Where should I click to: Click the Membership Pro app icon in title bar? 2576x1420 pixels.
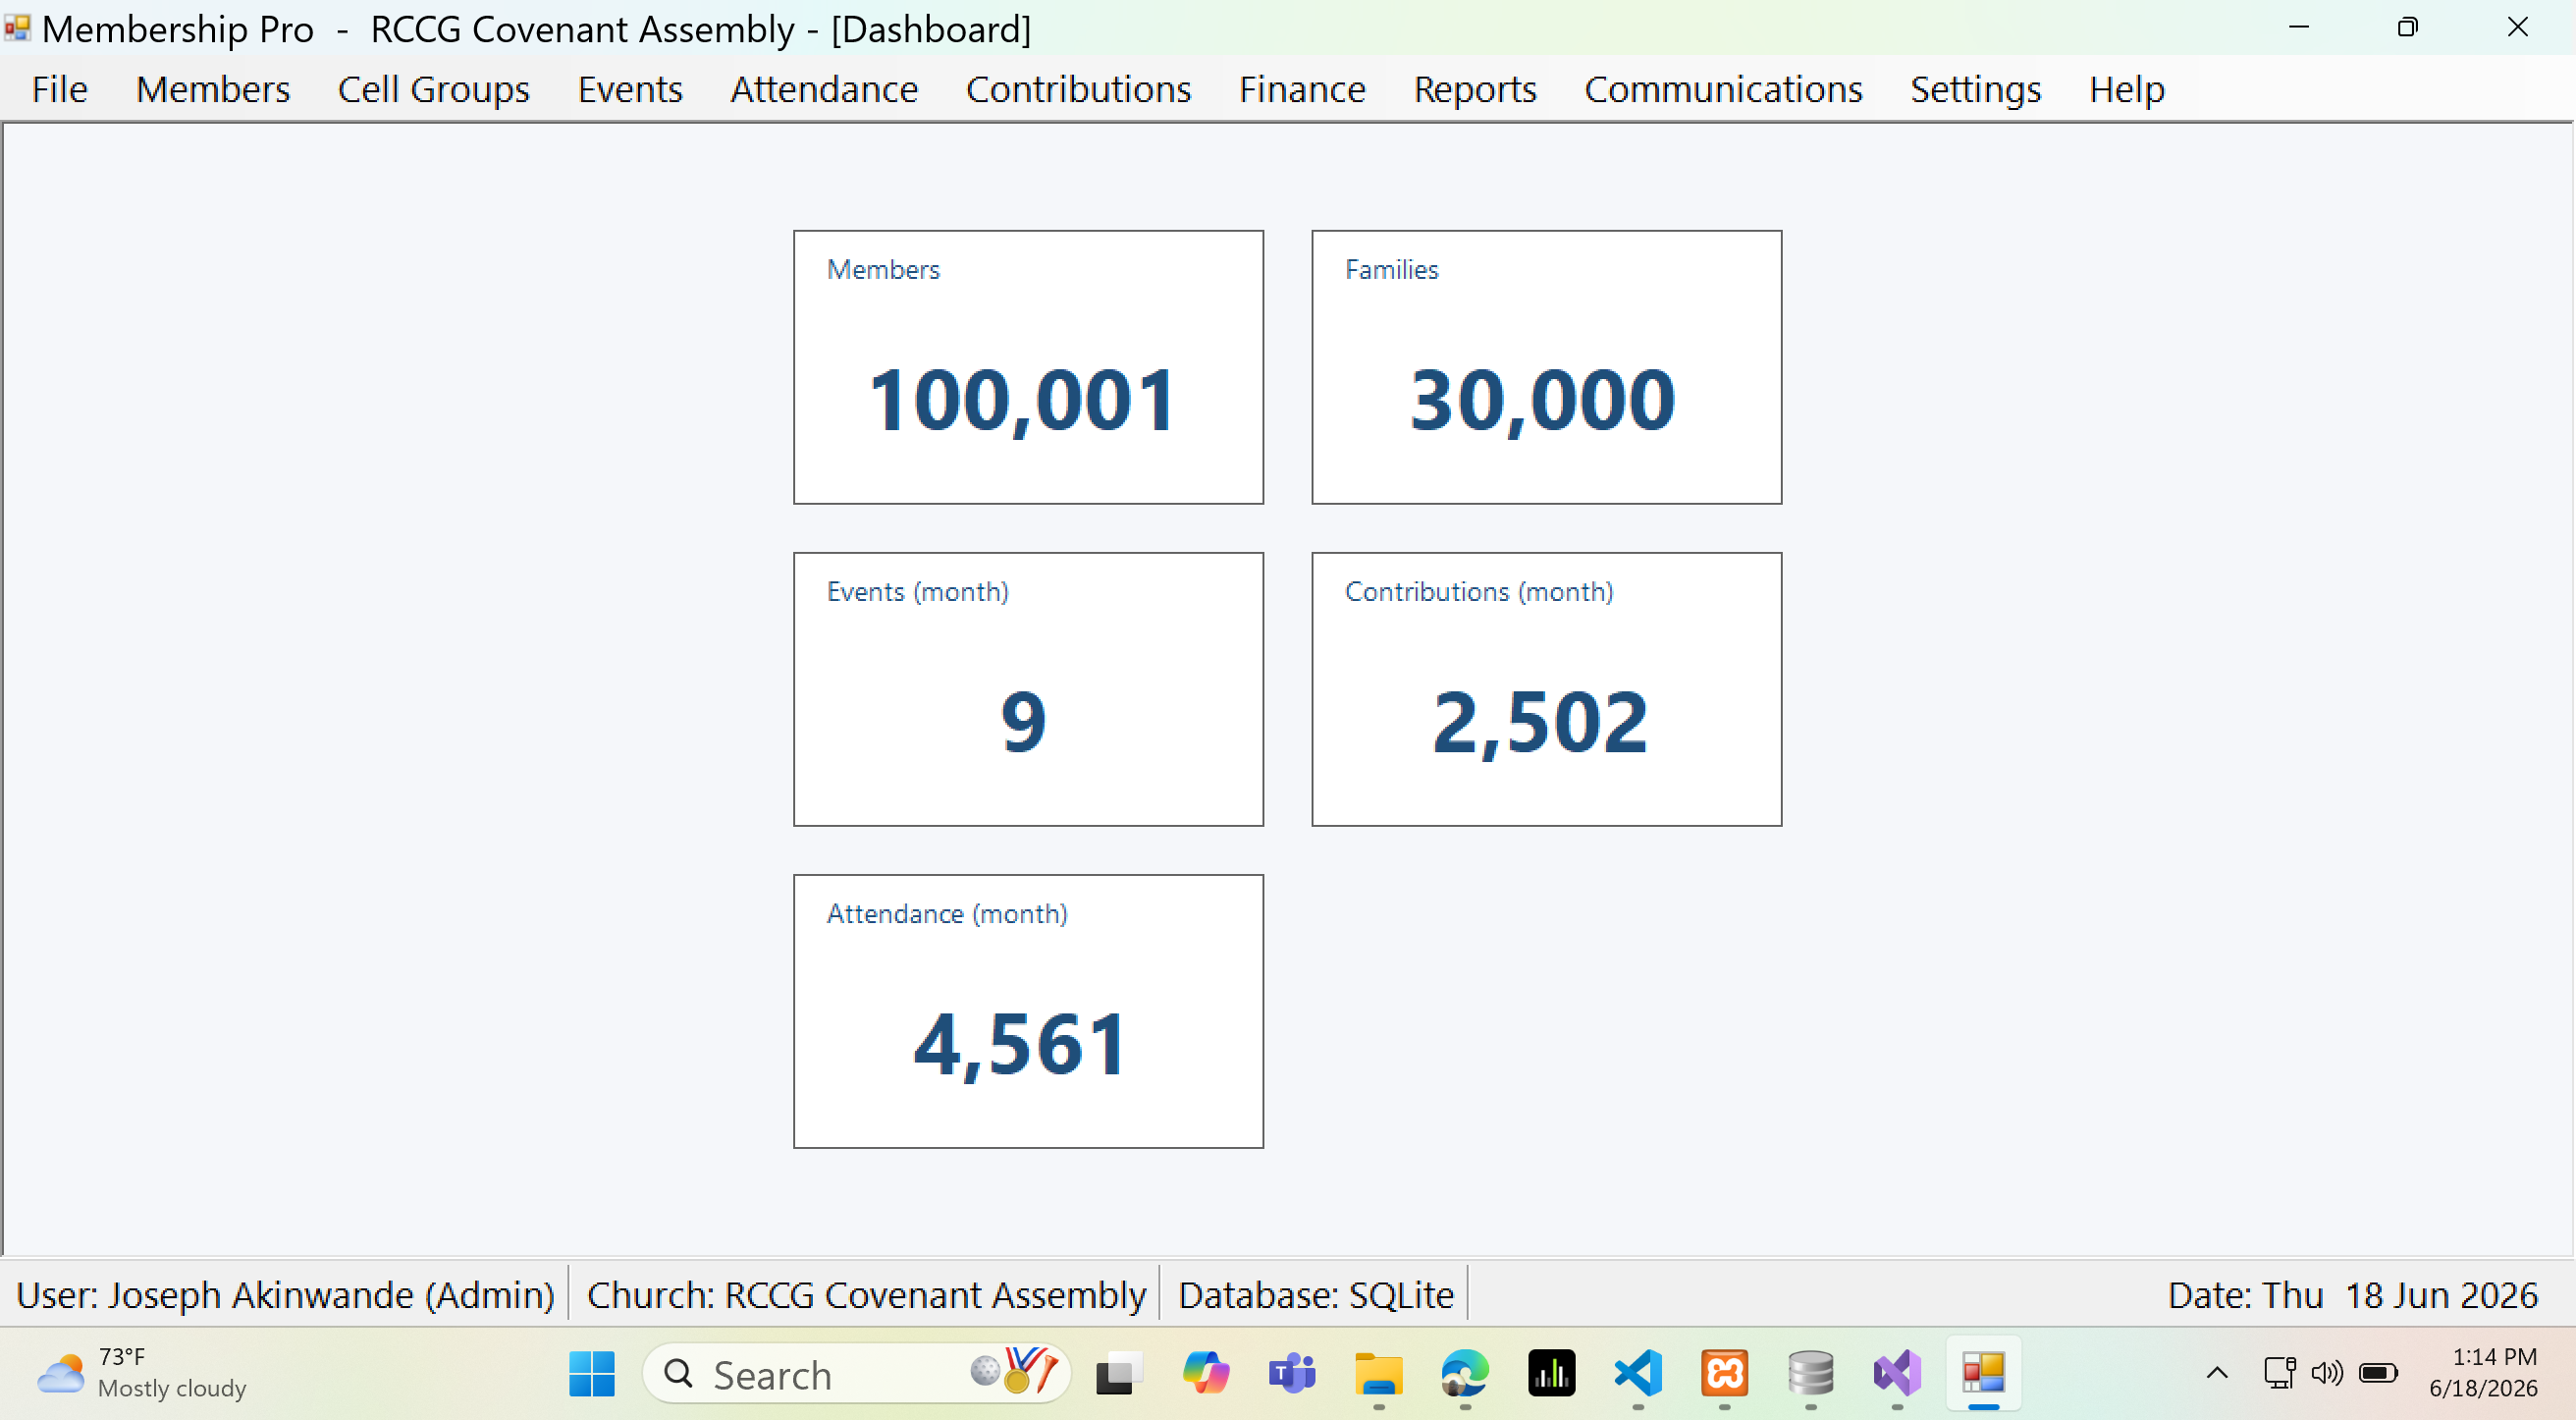[18, 27]
